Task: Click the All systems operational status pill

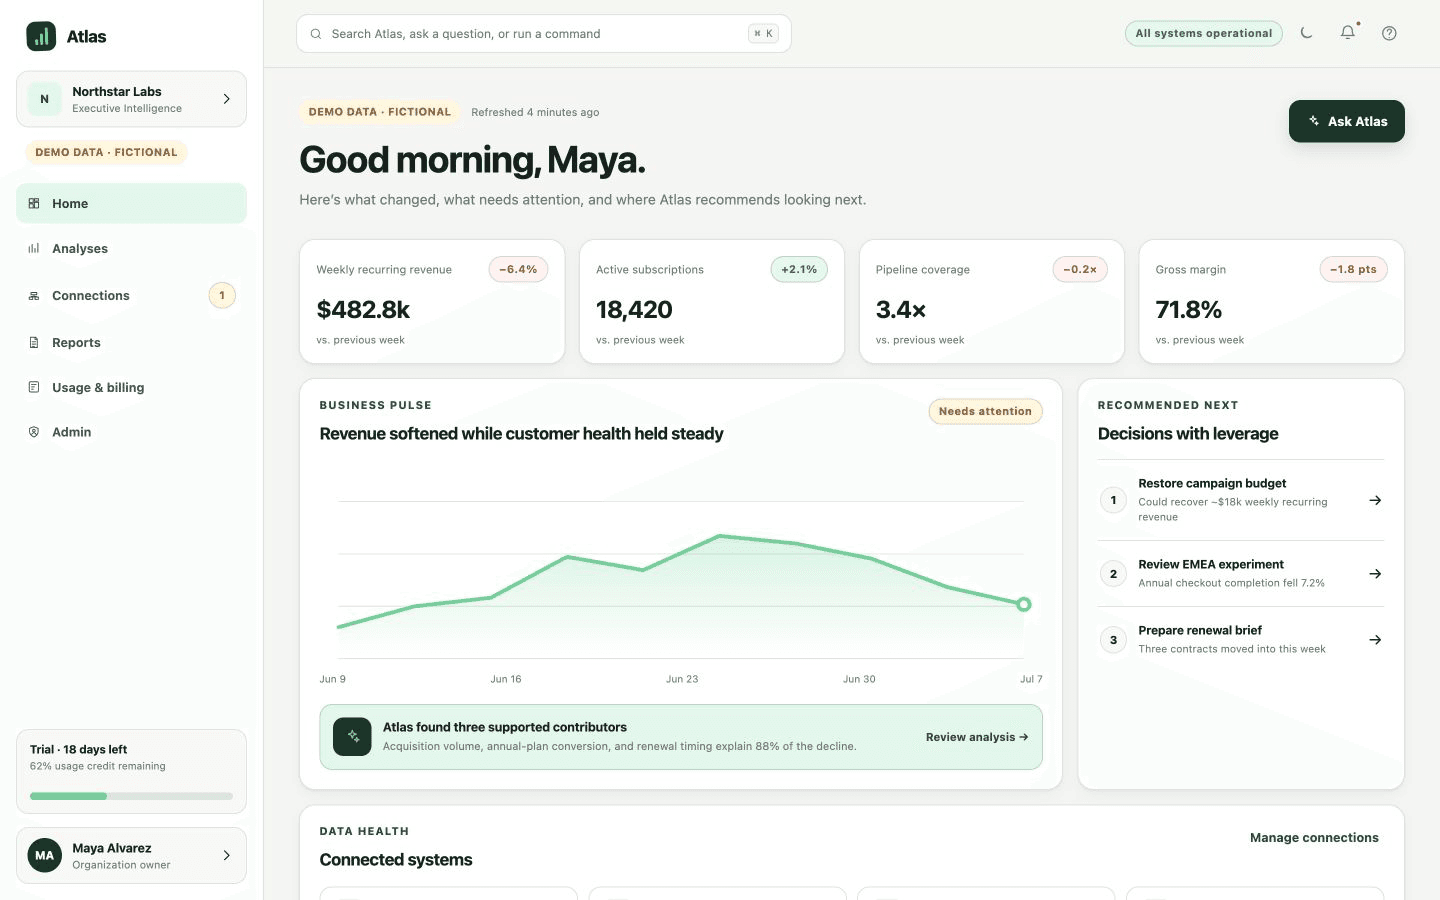Action: pos(1203,33)
